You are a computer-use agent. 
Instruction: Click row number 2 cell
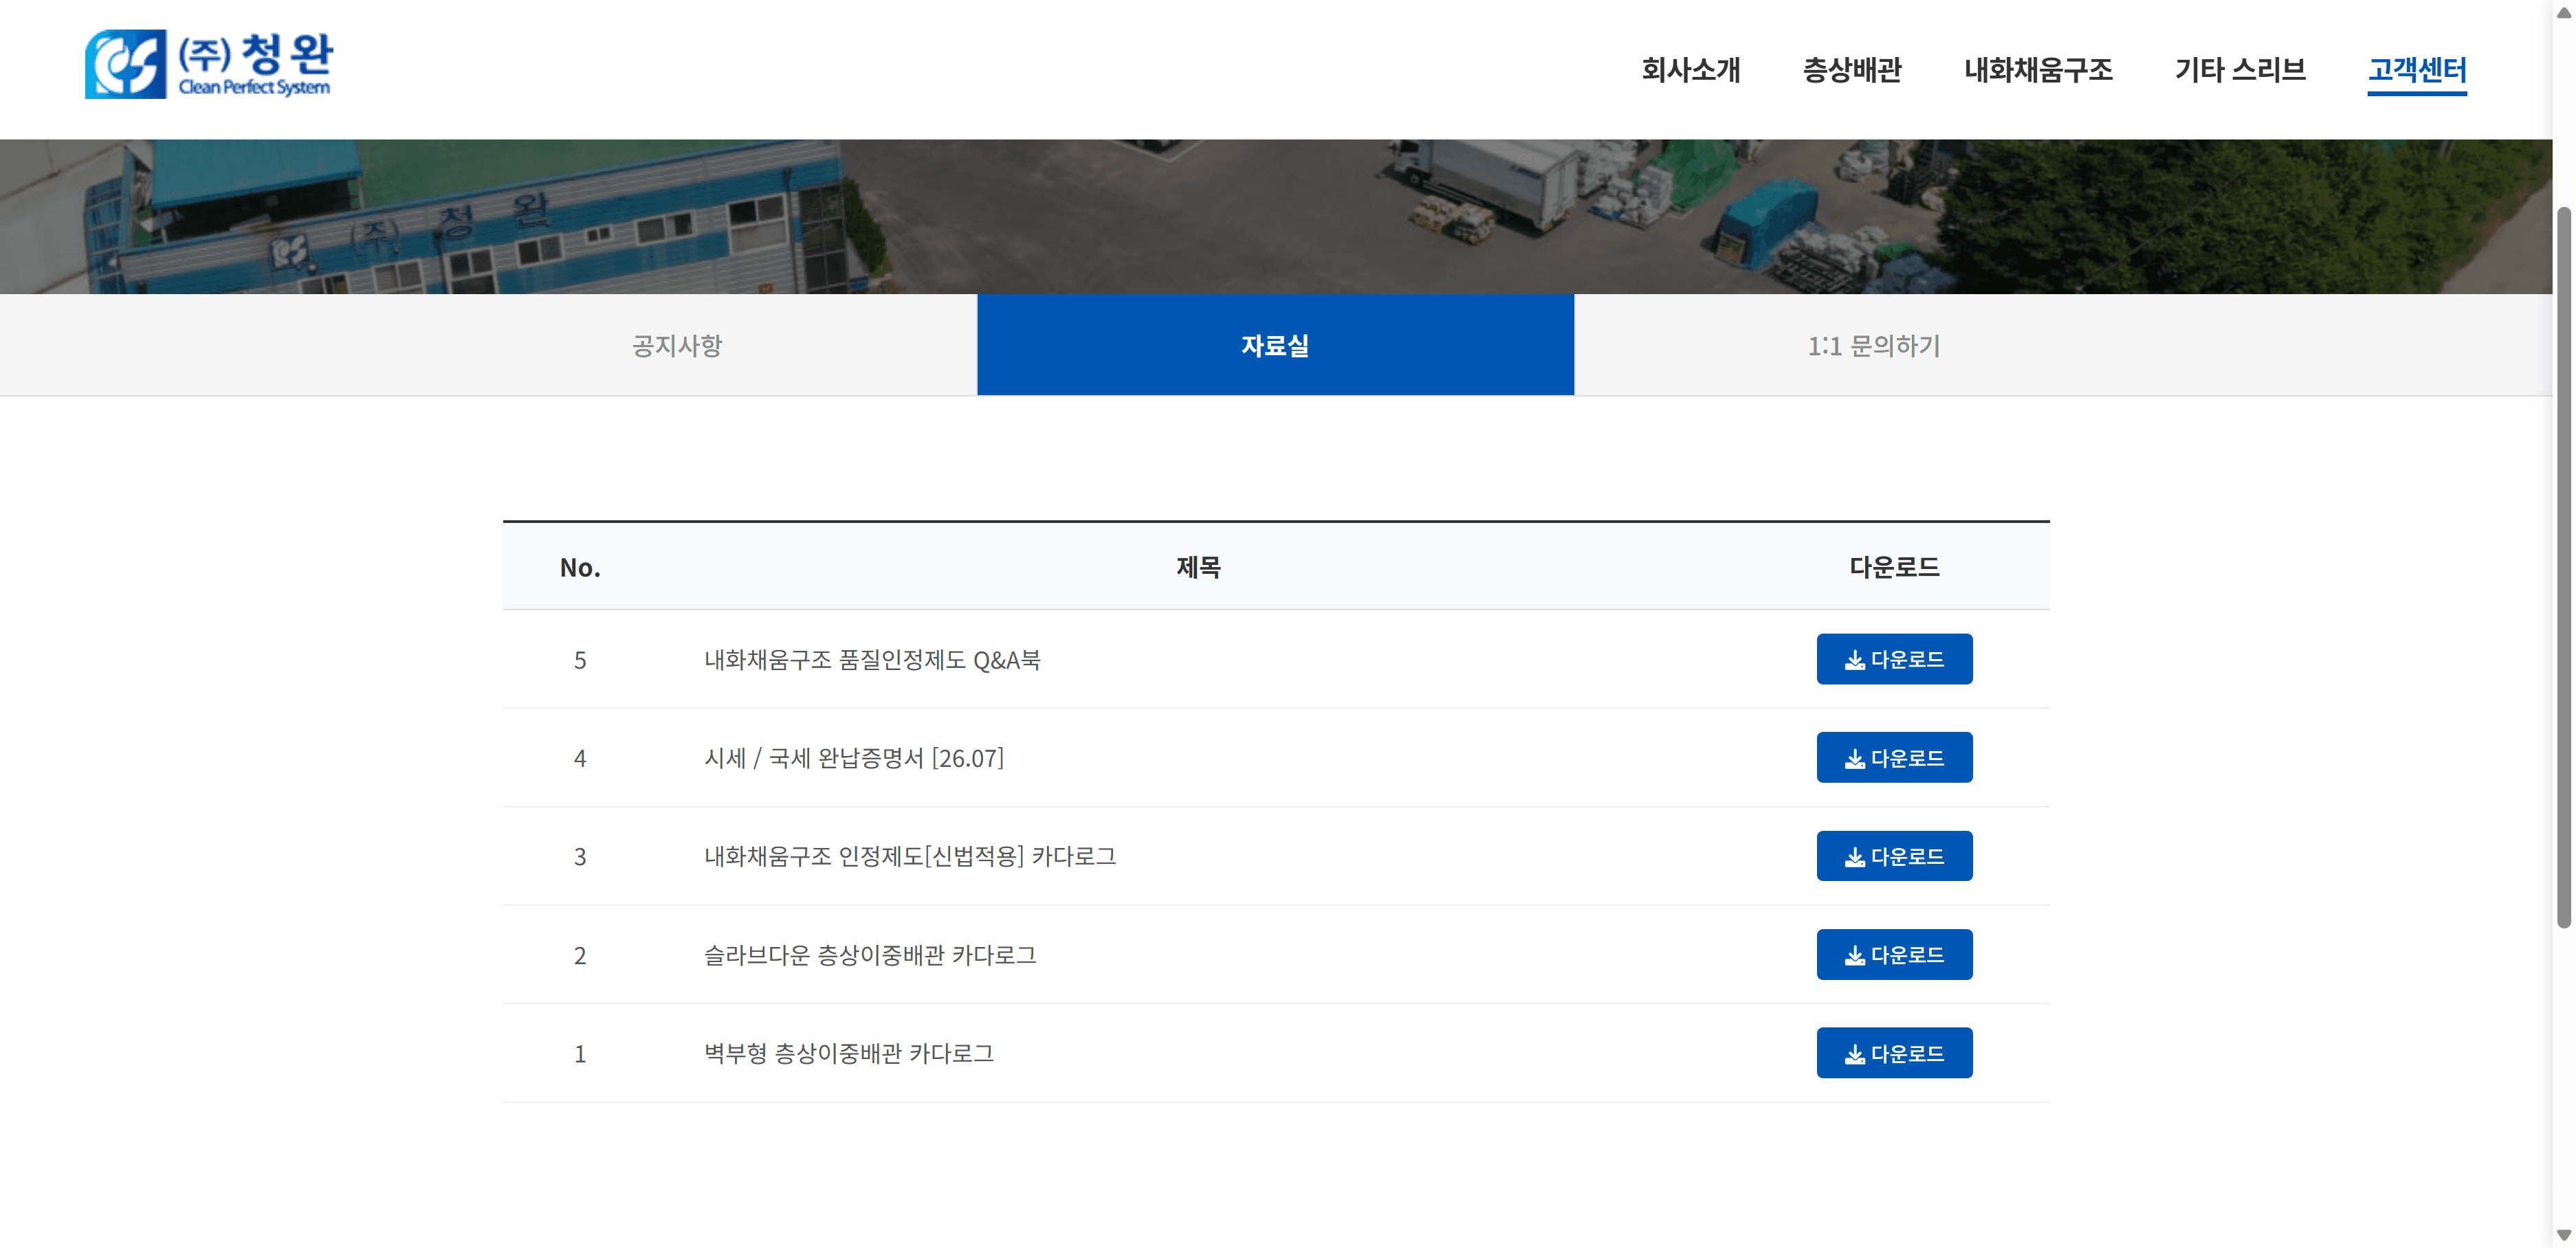pyautogui.click(x=580, y=955)
